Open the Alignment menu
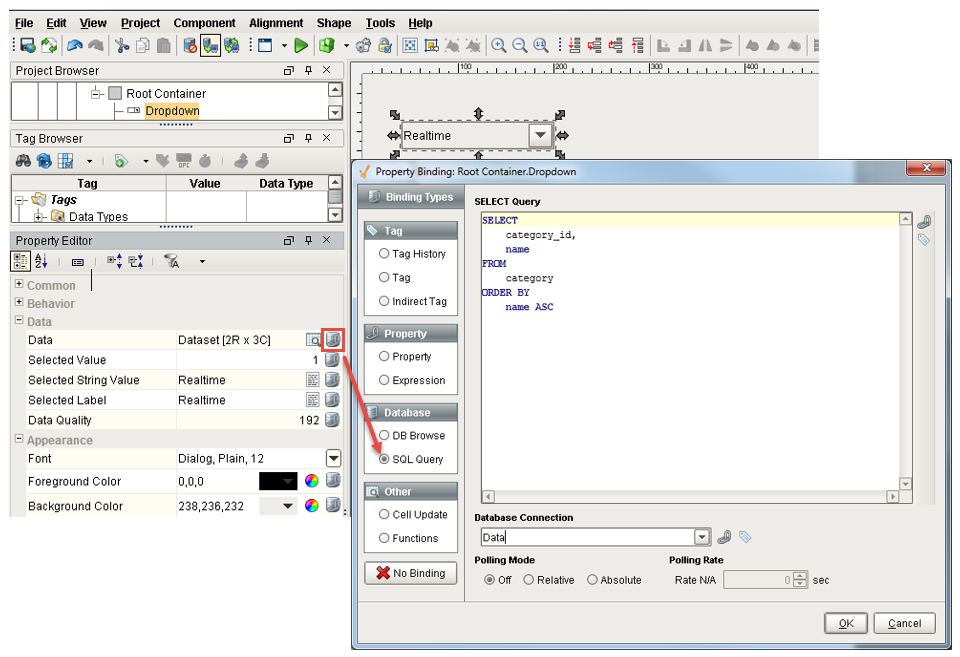The image size is (960, 657). (x=276, y=22)
